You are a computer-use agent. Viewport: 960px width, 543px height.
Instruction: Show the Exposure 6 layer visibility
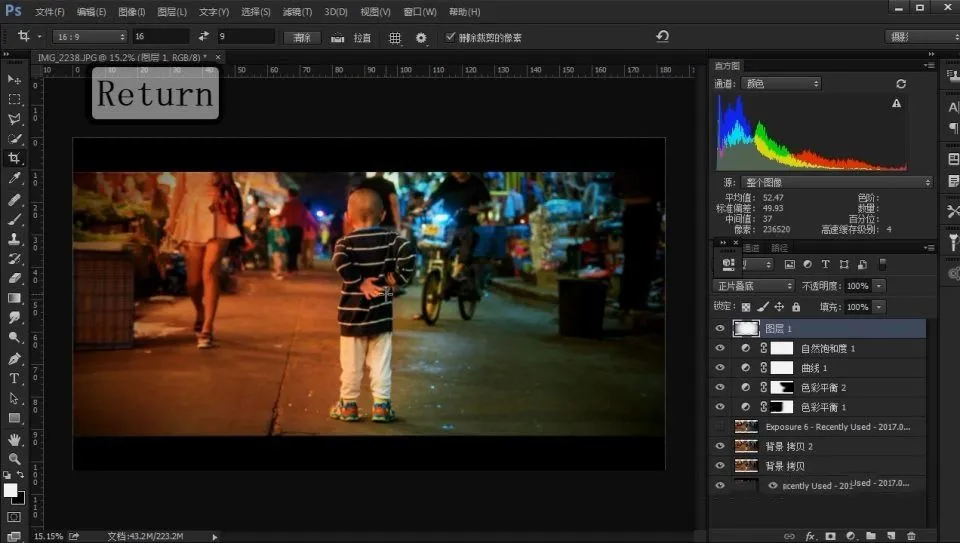click(x=719, y=427)
